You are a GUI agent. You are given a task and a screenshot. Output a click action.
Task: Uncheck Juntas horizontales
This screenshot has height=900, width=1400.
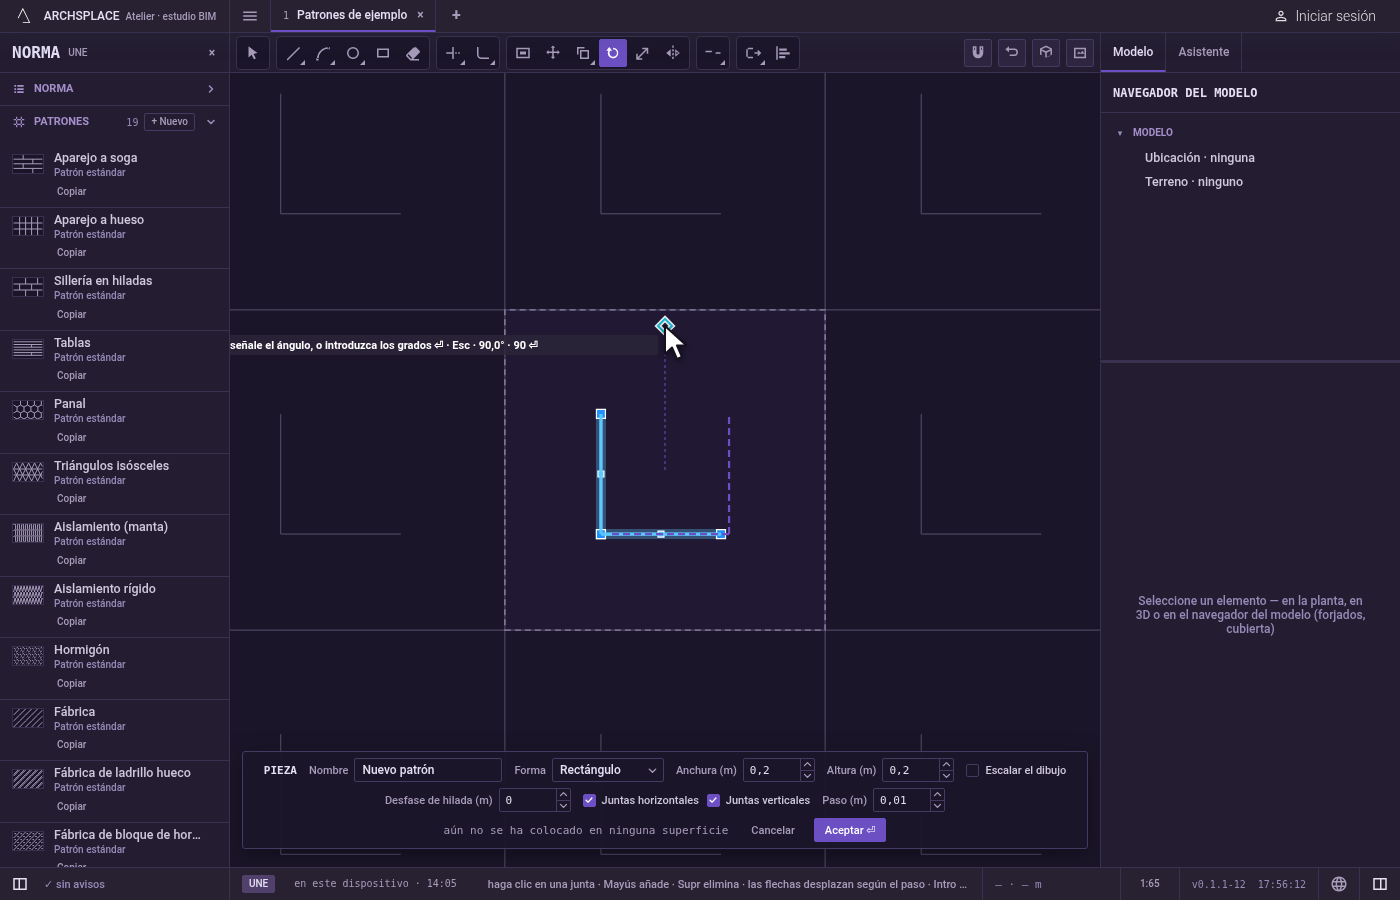click(x=589, y=800)
